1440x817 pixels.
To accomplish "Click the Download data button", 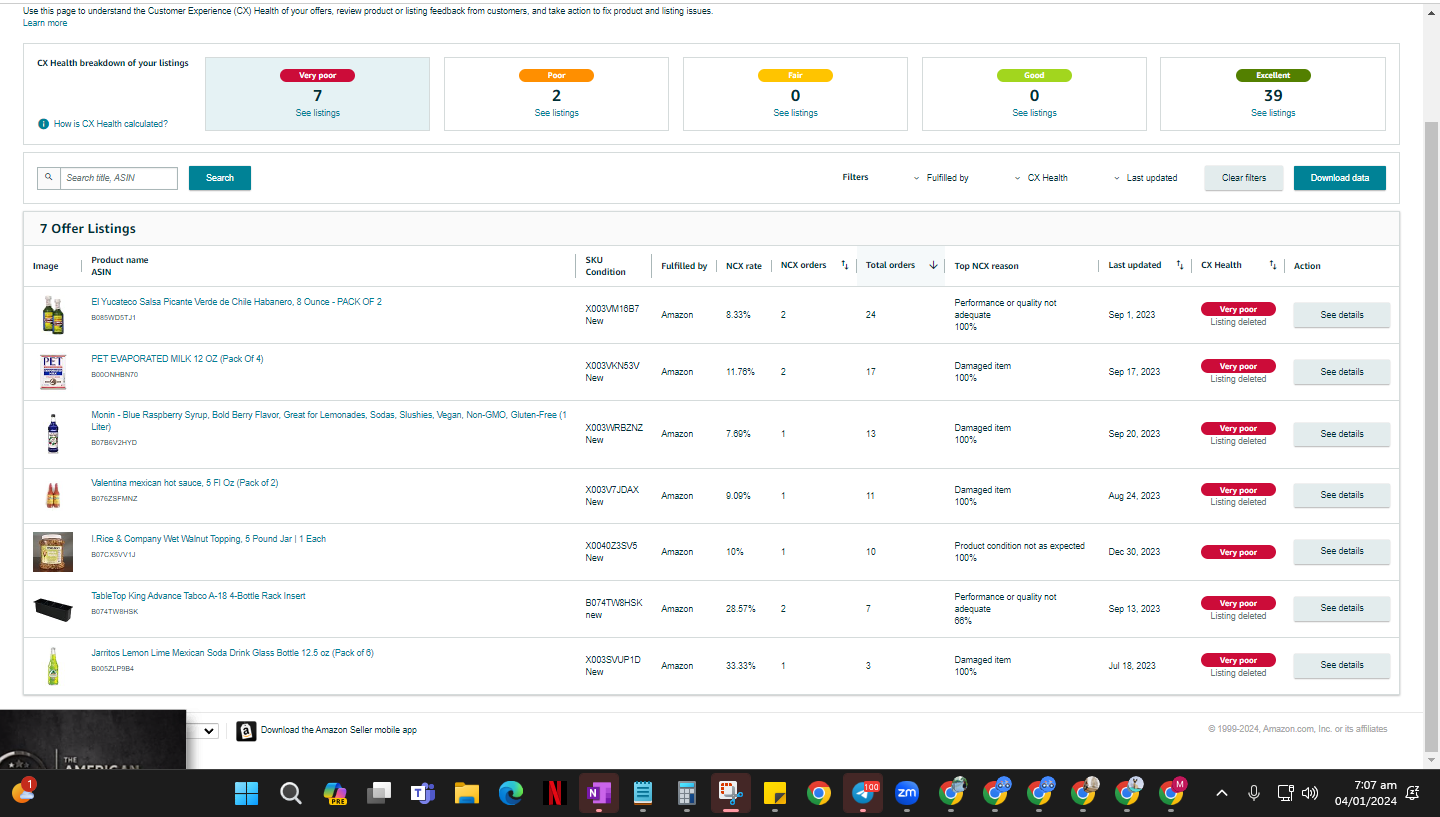I will 1340,178.
